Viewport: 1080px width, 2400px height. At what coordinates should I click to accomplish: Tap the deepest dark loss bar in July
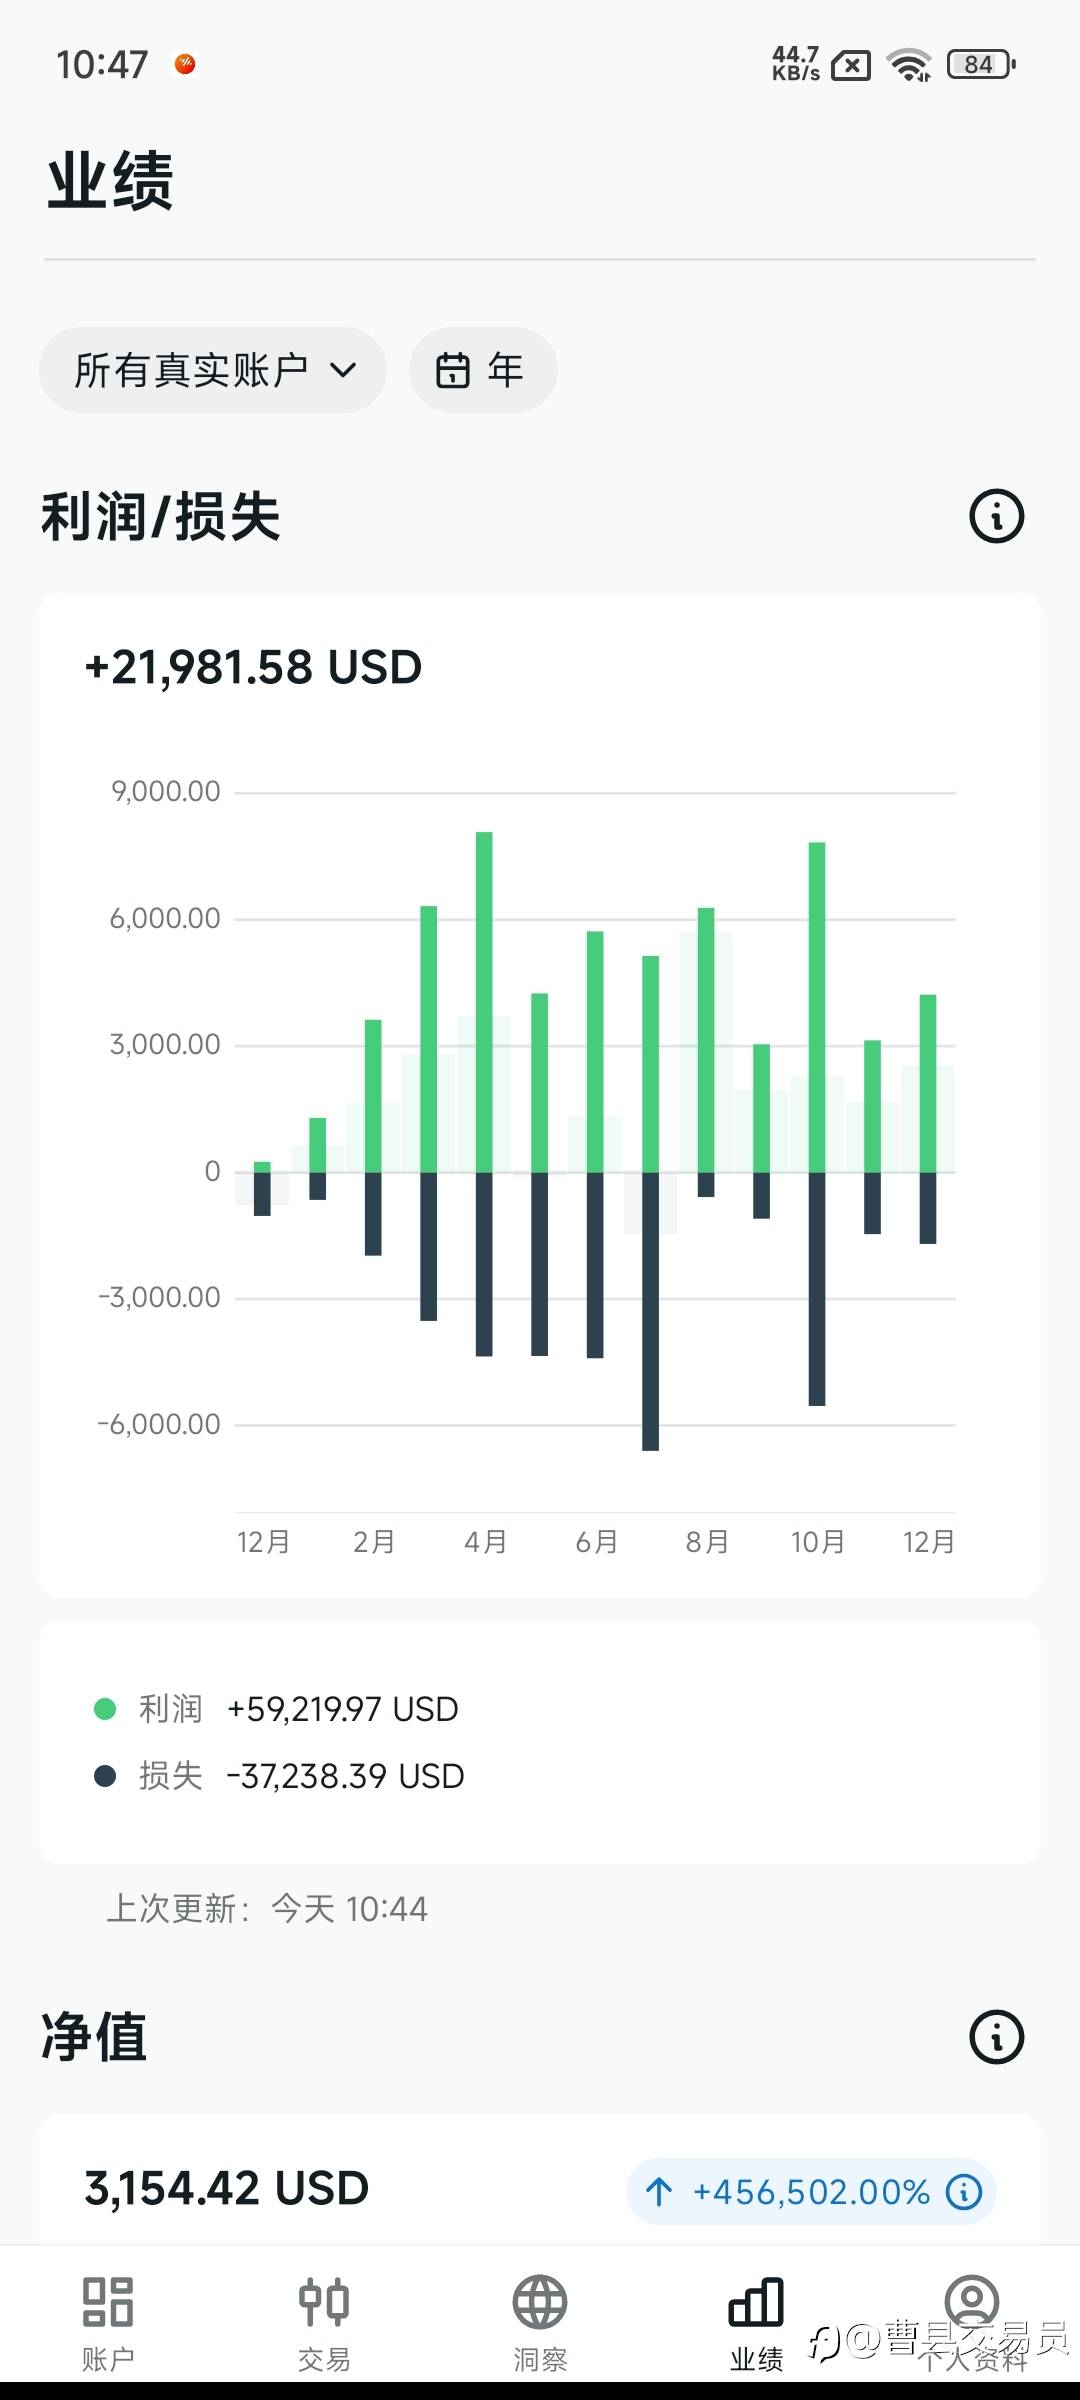pyautogui.click(x=650, y=1310)
